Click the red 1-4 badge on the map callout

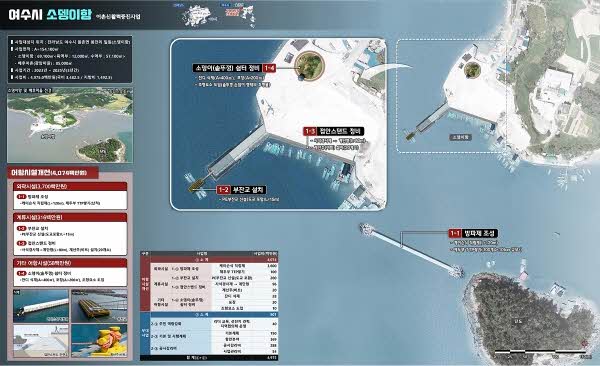pos(269,68)
